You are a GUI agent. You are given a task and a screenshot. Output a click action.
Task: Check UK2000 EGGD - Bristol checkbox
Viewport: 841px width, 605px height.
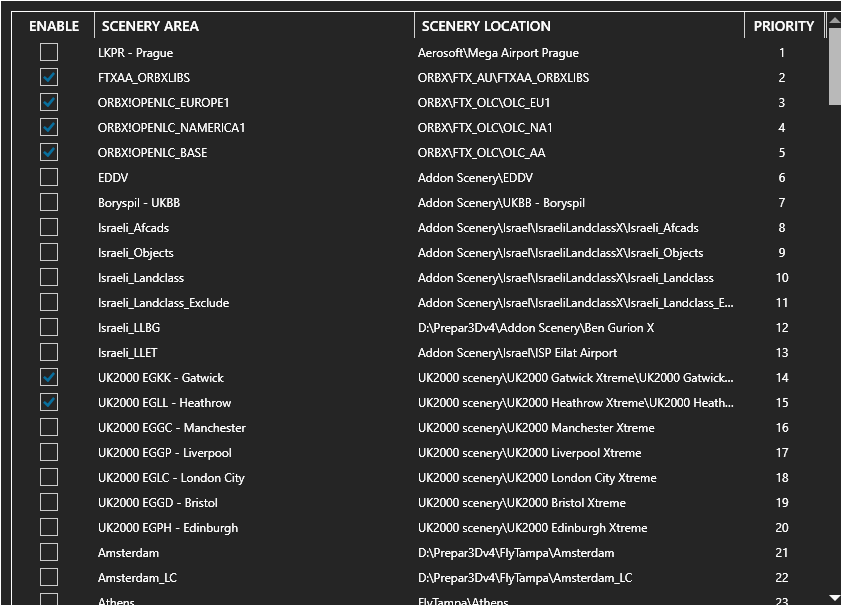point(49,503)
